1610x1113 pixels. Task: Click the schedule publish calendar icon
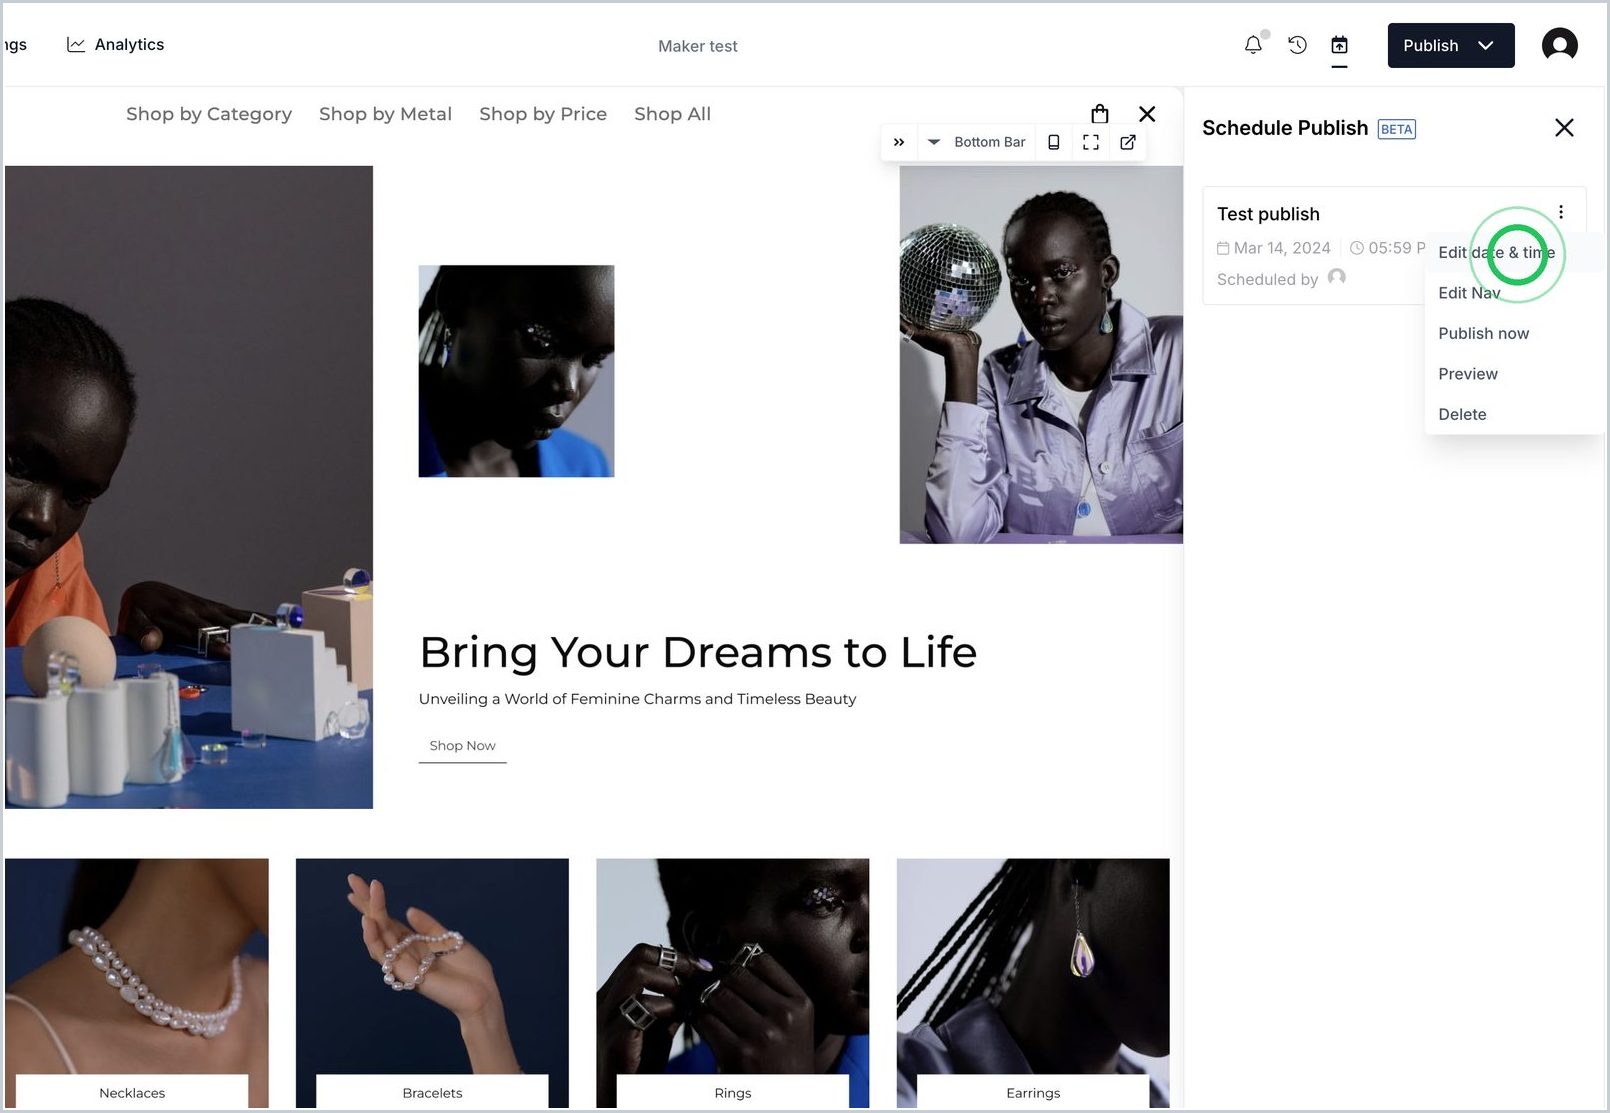point(1340,45)
